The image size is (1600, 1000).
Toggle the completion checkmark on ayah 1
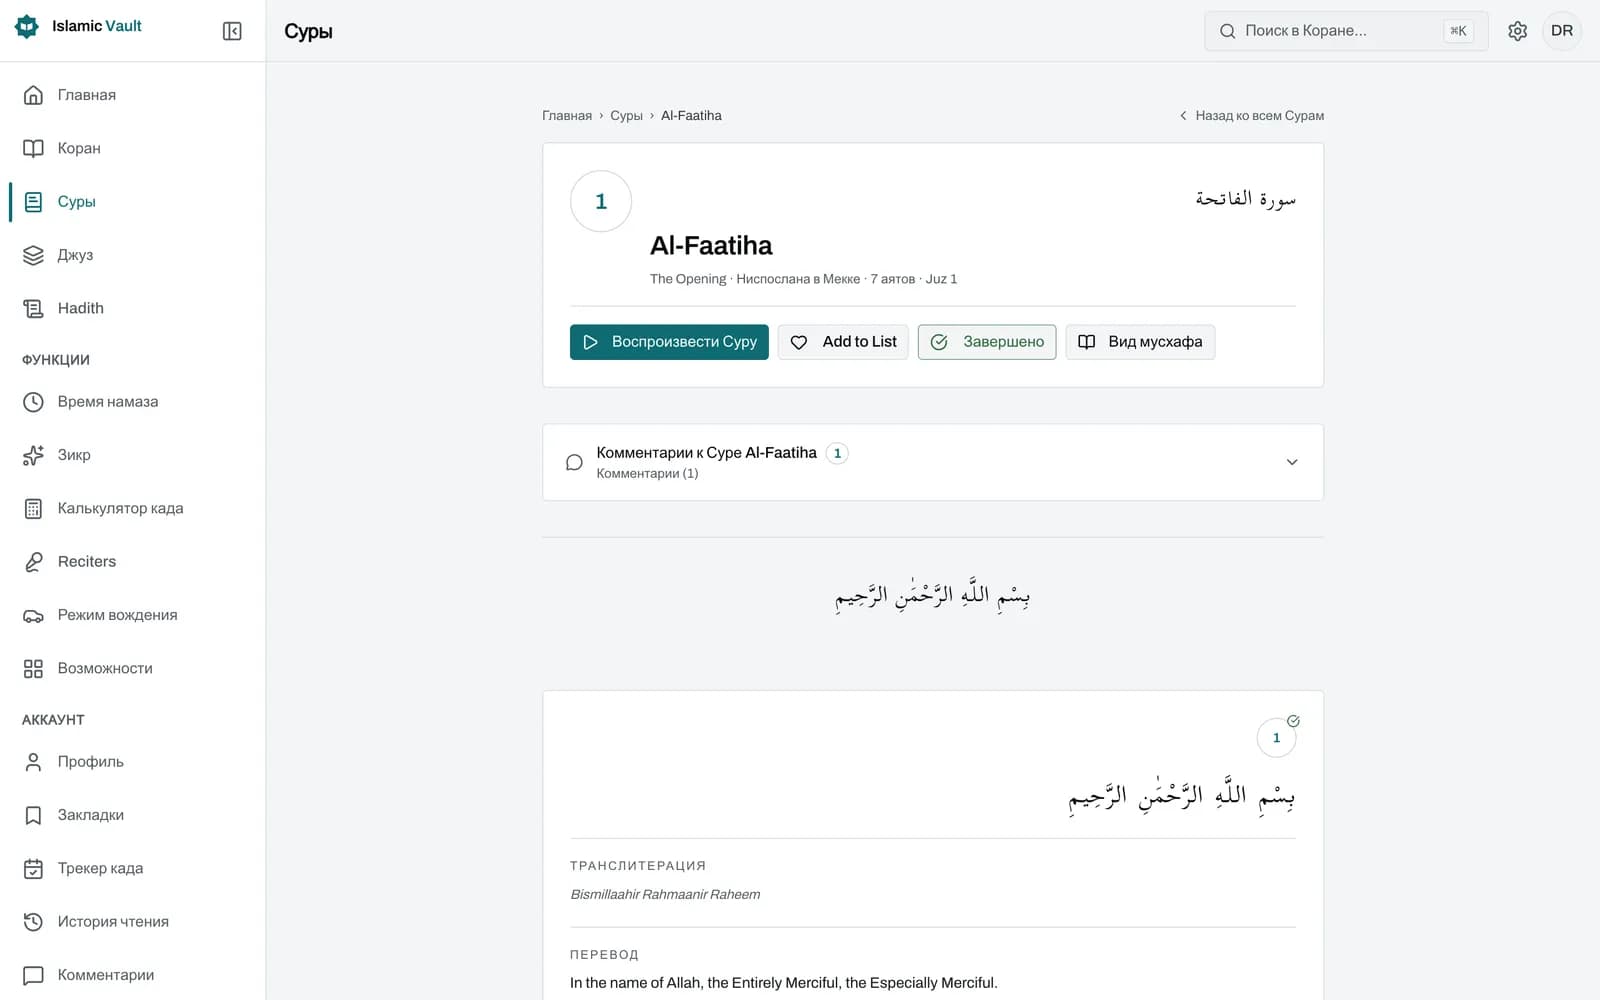coord(1293,721)
